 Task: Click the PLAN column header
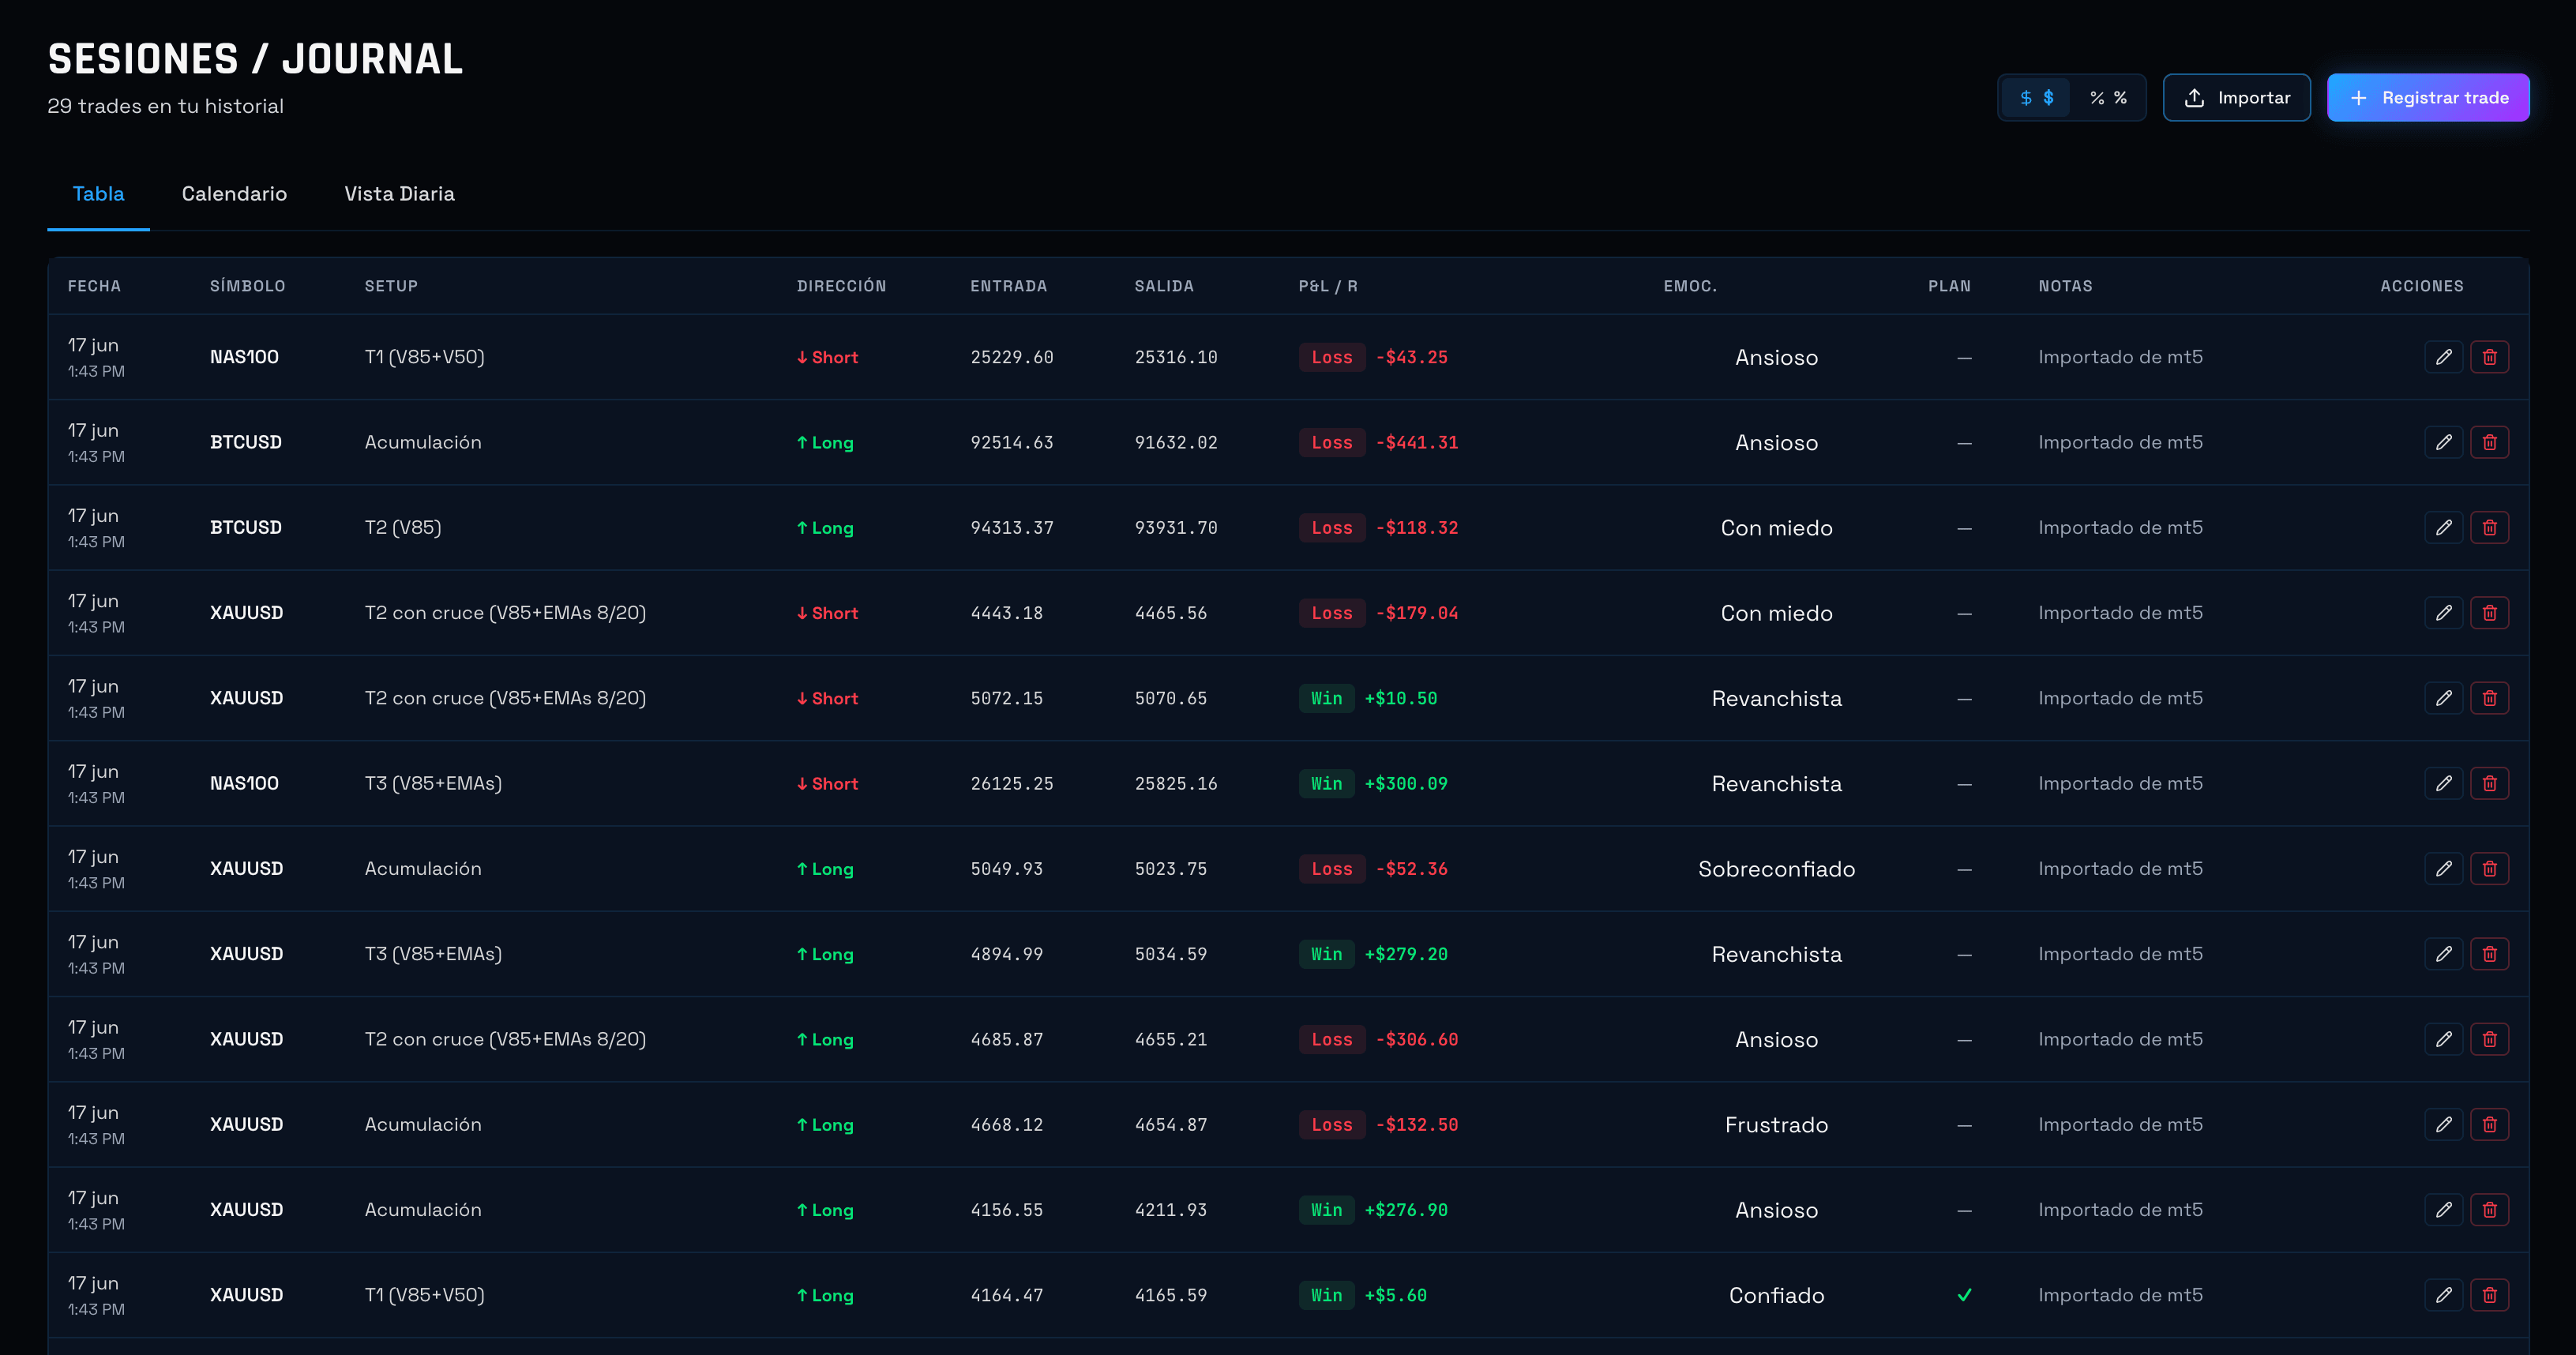(1949, 286)
